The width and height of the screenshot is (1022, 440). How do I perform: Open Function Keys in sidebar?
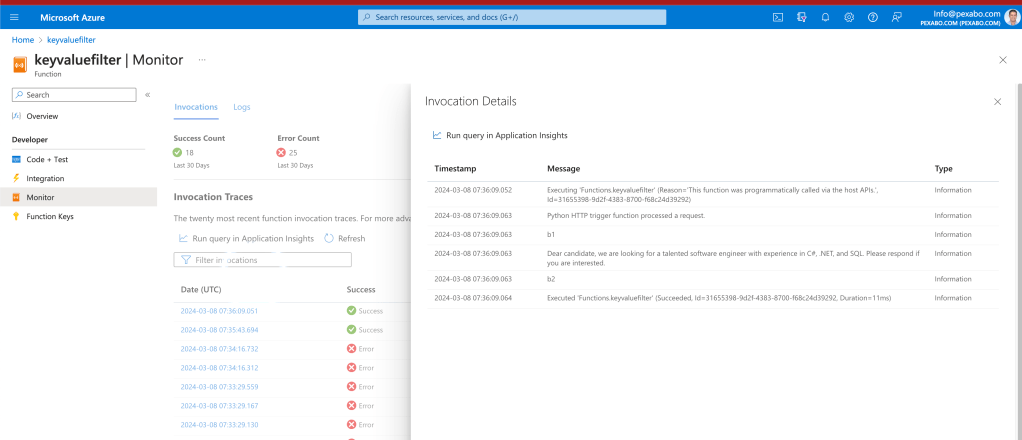click(50, 216)
